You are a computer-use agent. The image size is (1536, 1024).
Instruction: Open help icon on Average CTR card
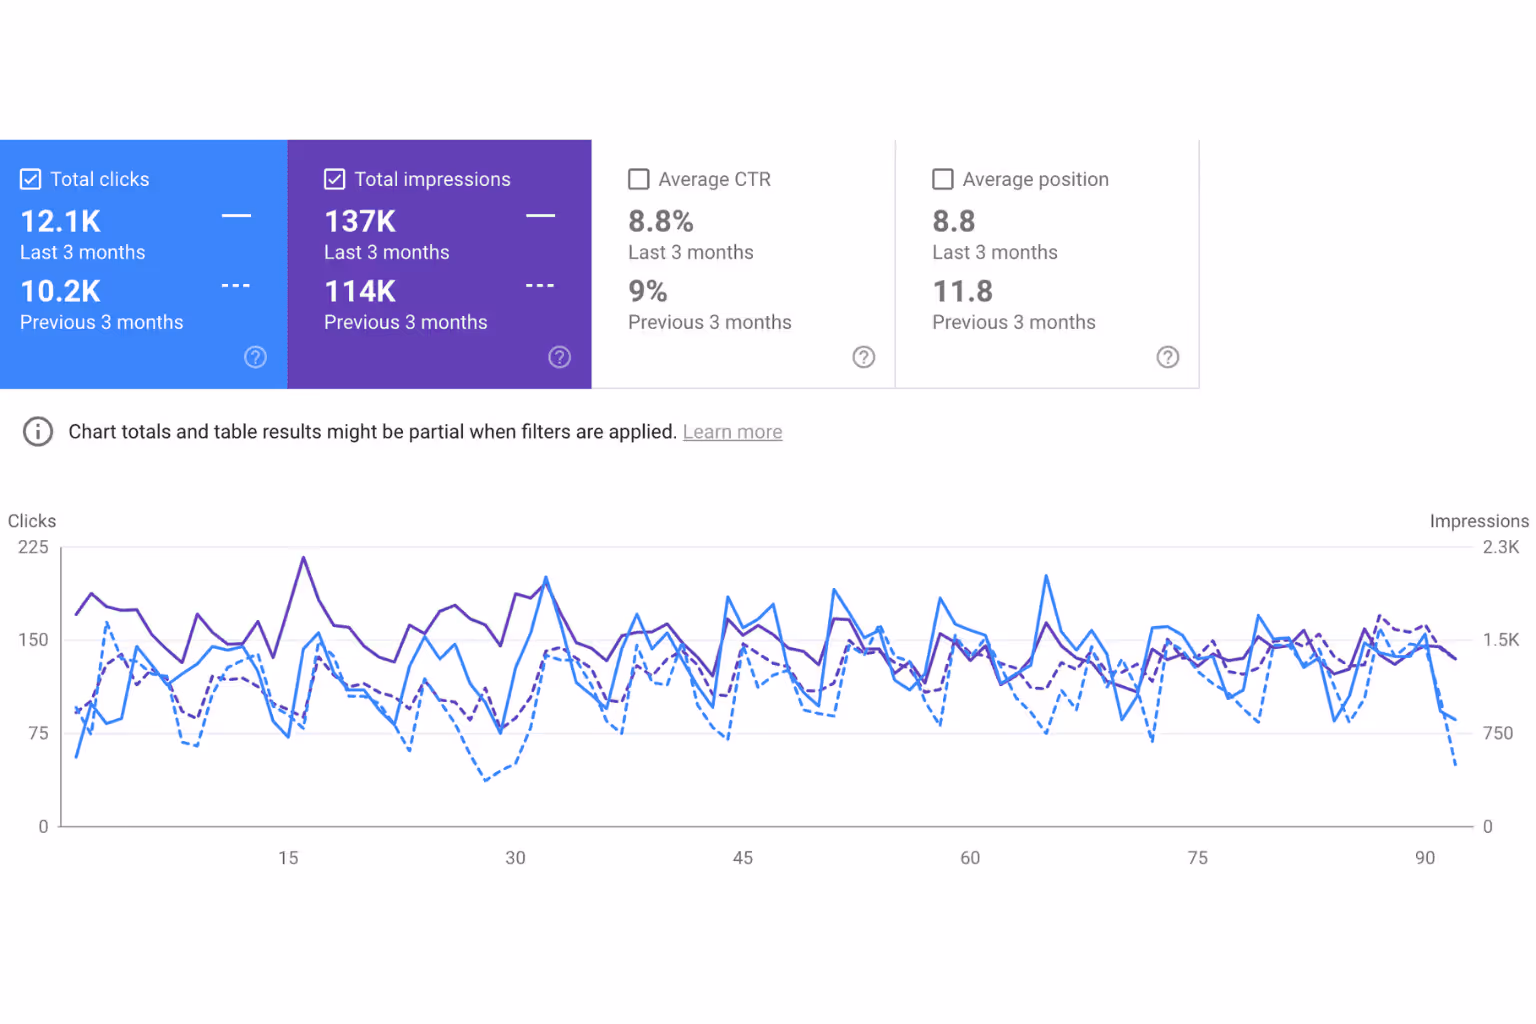[863, 357]
